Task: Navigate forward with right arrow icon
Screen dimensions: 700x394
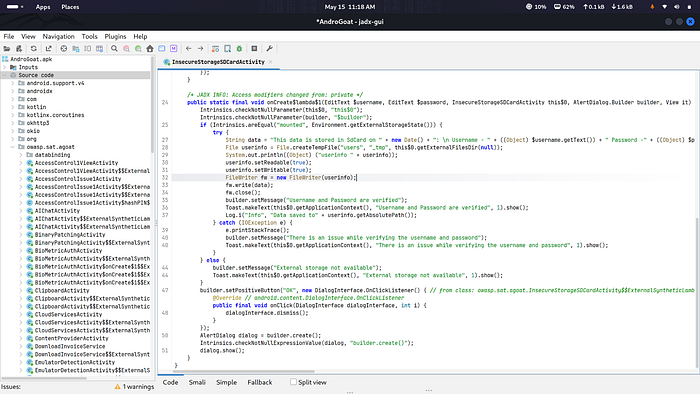Action: [x=200, y=49]
